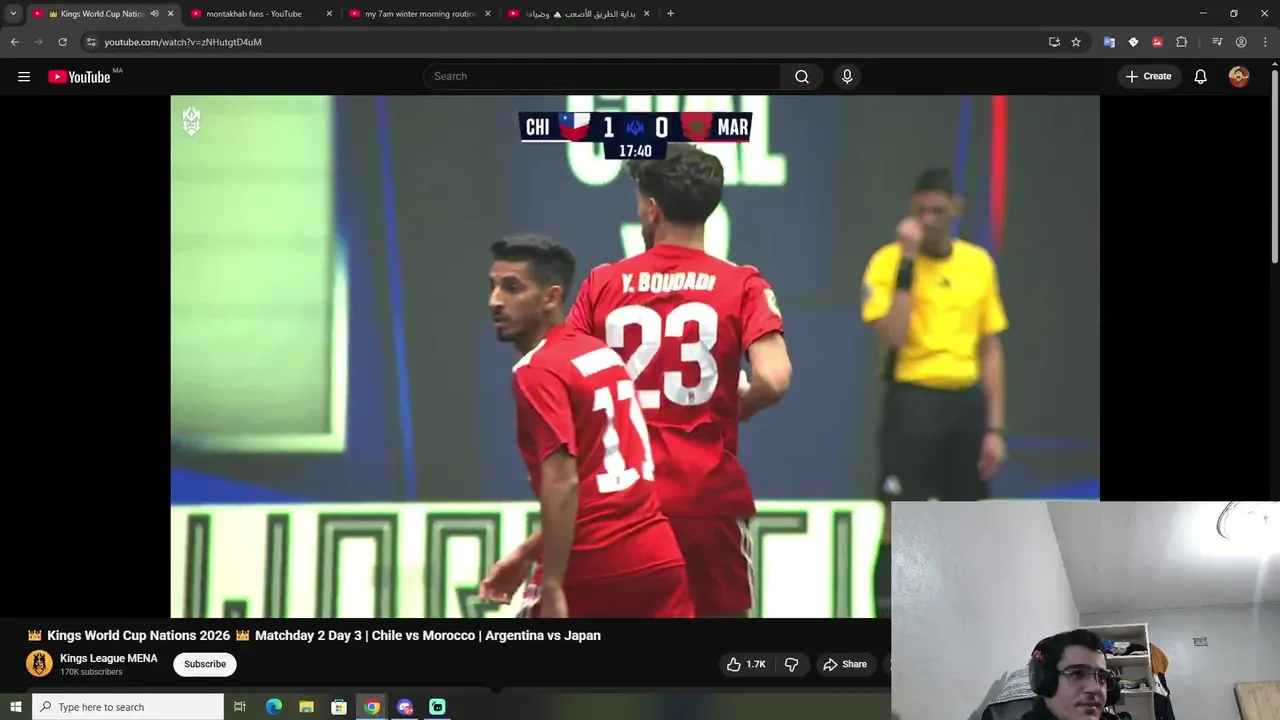Viewport: 1280px width, 720px height.
Task: Open a new browser tab
Action: point(670,14)
